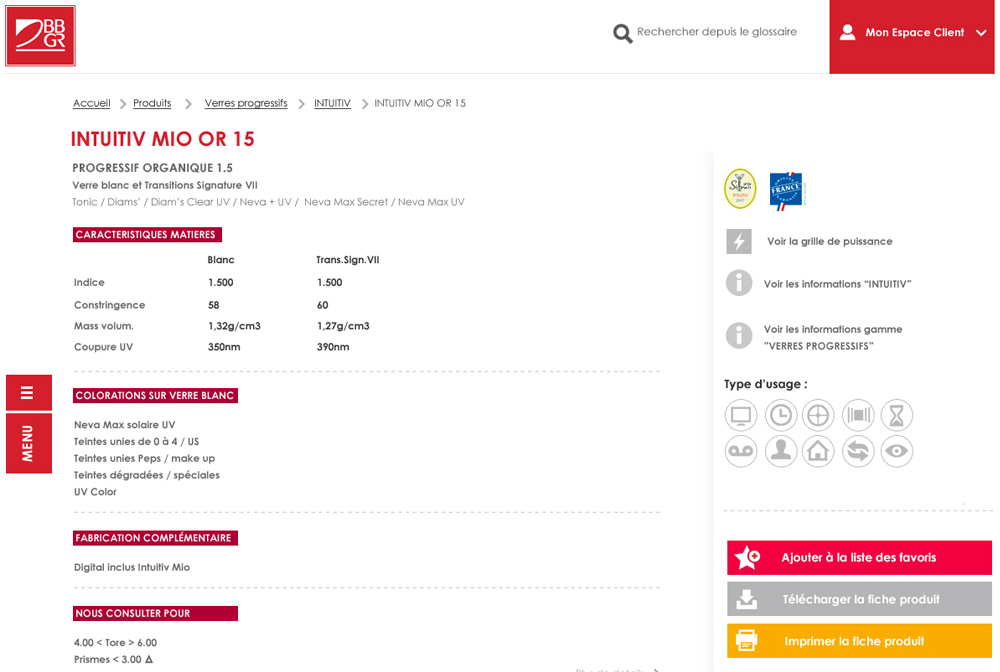Add product to the favorites list

(859, 558)
